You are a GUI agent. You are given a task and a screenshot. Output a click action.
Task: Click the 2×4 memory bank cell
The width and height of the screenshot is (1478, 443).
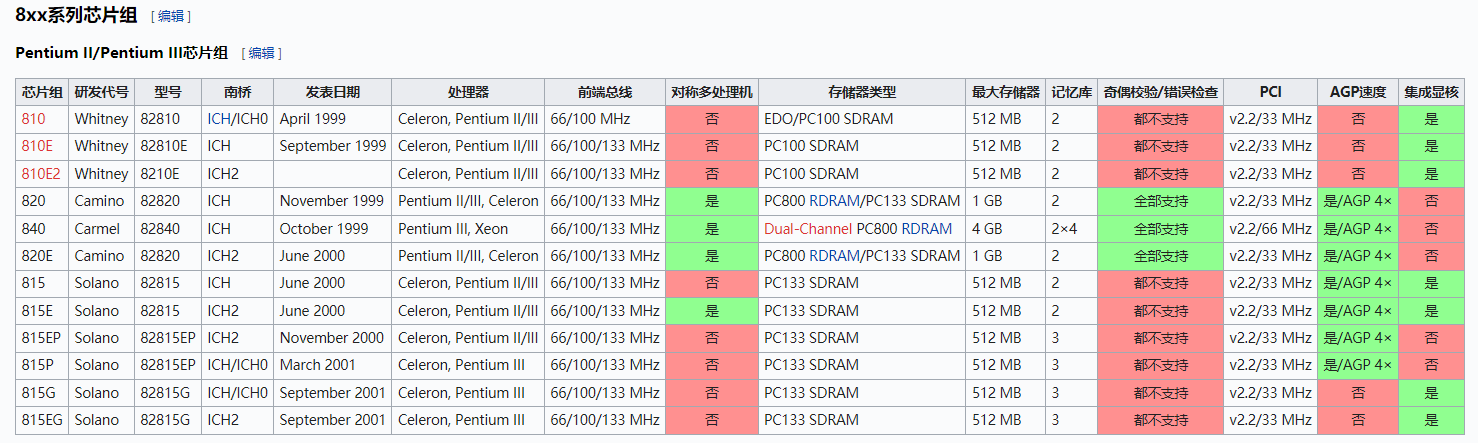1071,228
